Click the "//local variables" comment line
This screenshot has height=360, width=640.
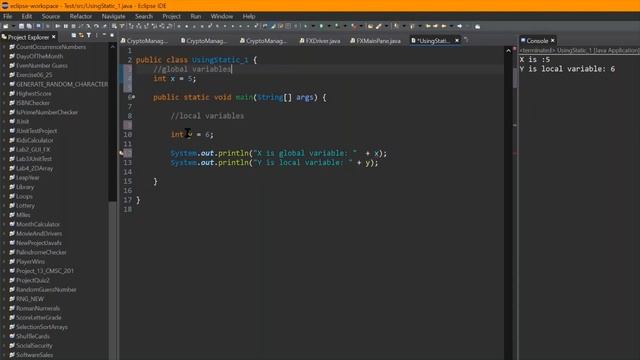207,116
